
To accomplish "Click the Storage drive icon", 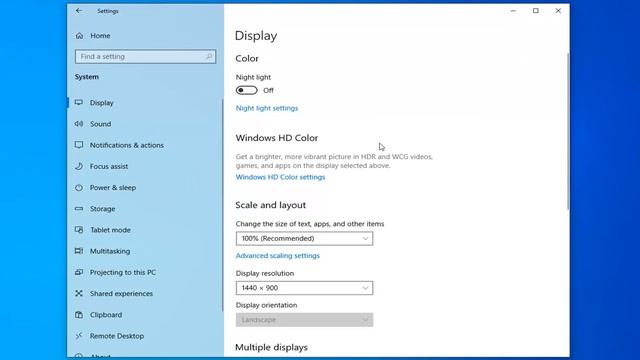I will pos(79,209).
